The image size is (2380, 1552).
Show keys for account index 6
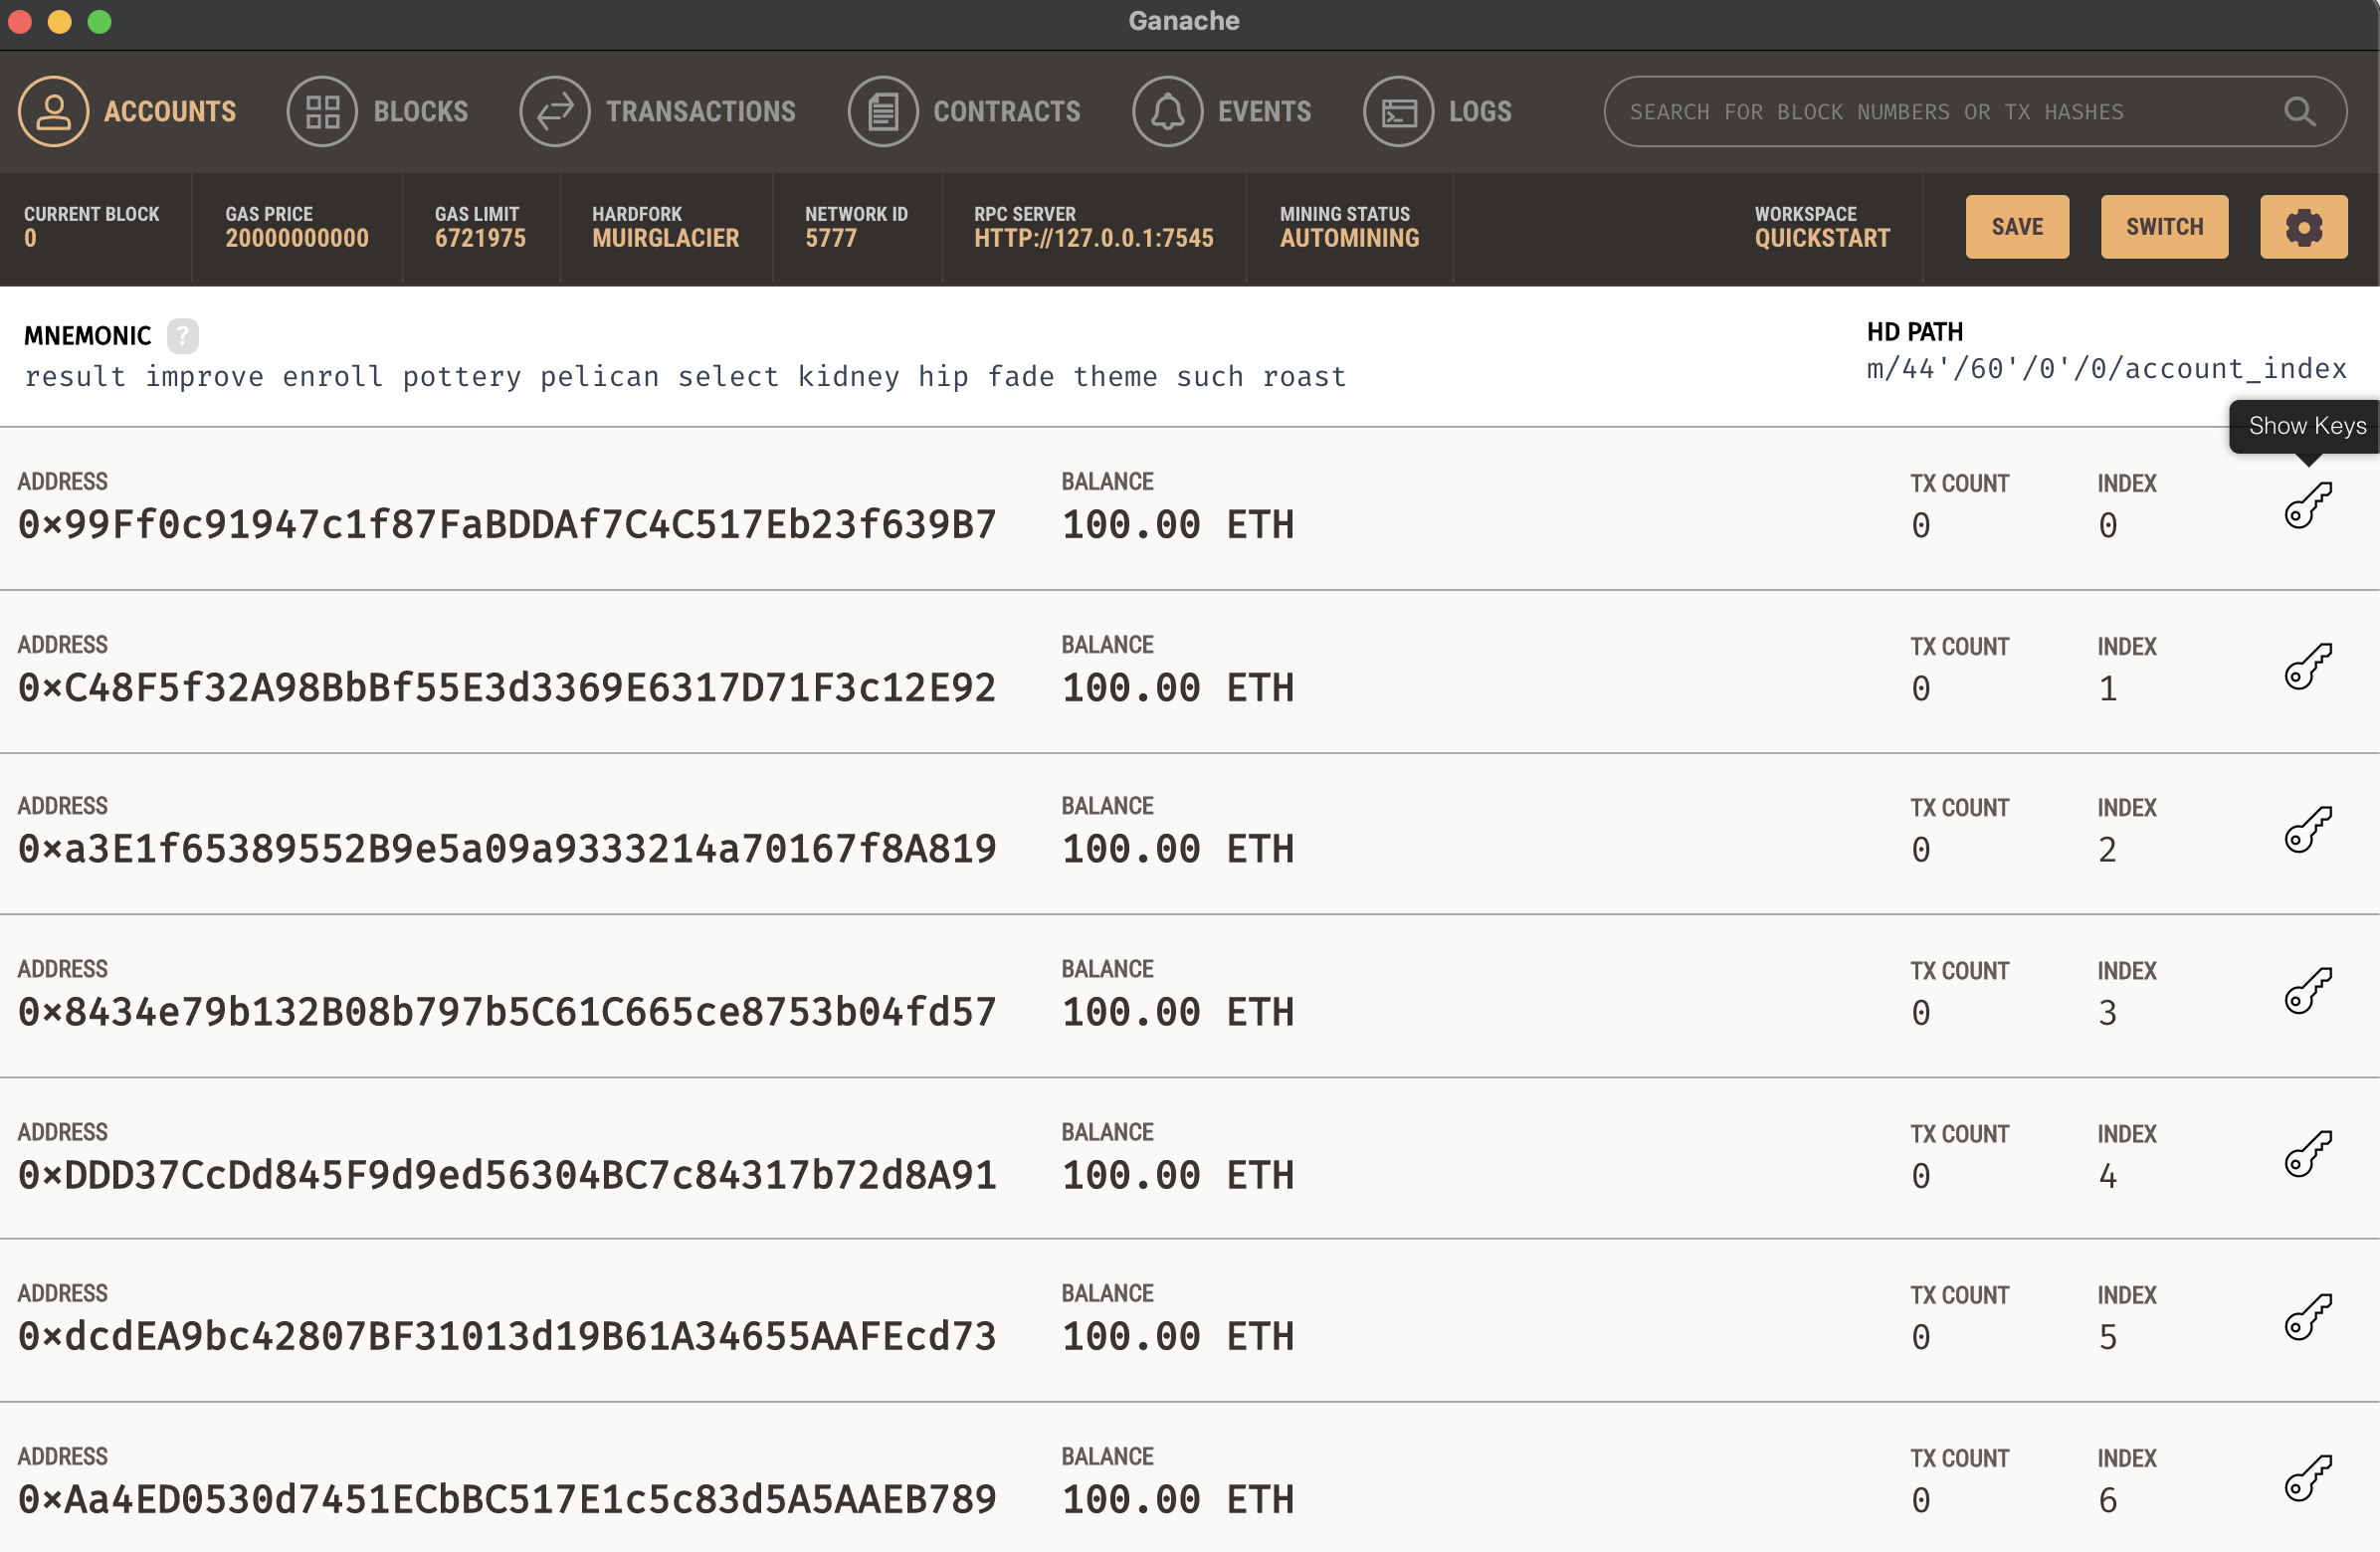[2308, 1478]
